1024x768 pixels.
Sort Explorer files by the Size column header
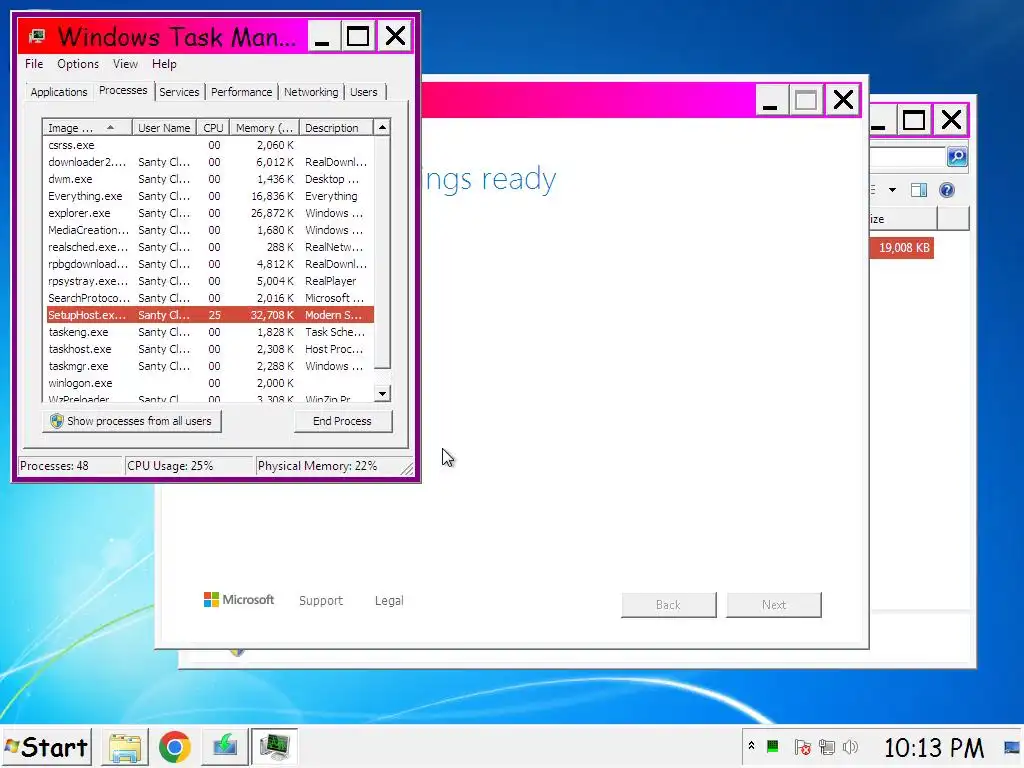pyautogui.click(x=904, y=219)
